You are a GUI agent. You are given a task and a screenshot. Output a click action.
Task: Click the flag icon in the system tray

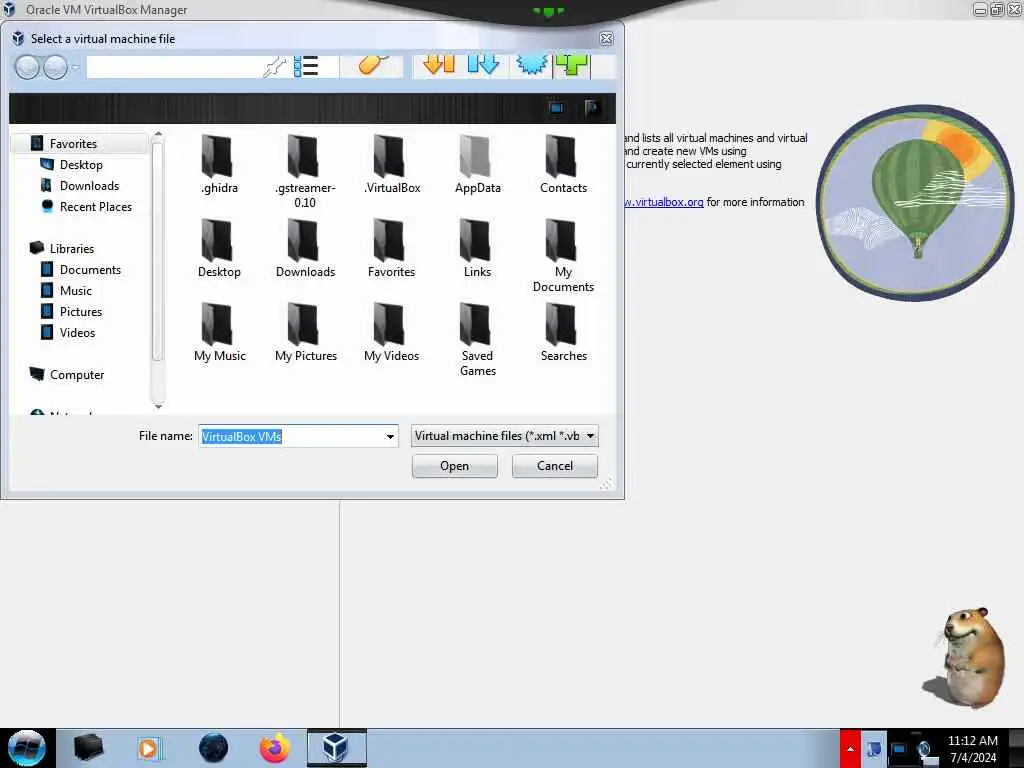click(x=874, y=748)
